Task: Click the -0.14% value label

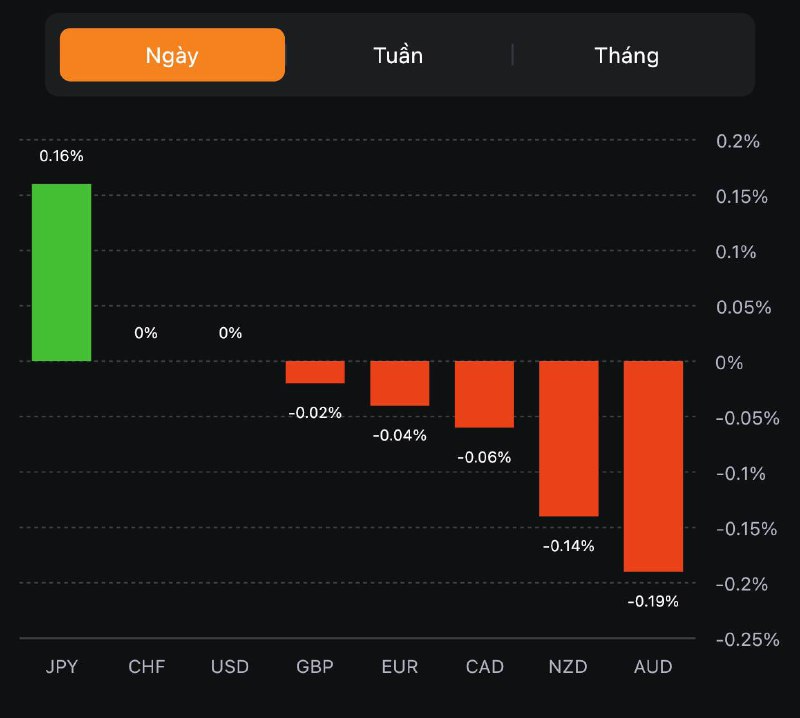Action: click(569, 546)
